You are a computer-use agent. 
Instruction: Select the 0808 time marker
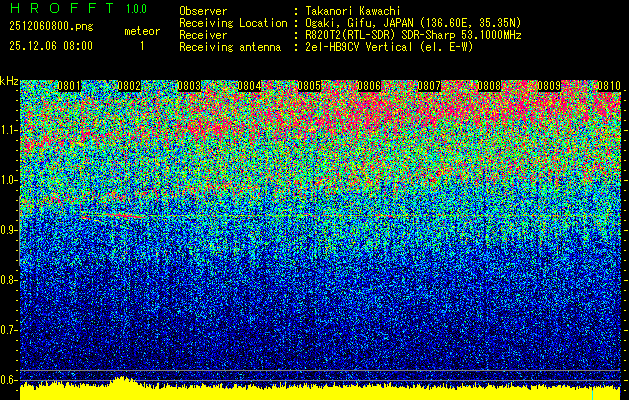(x=489, y=86)
